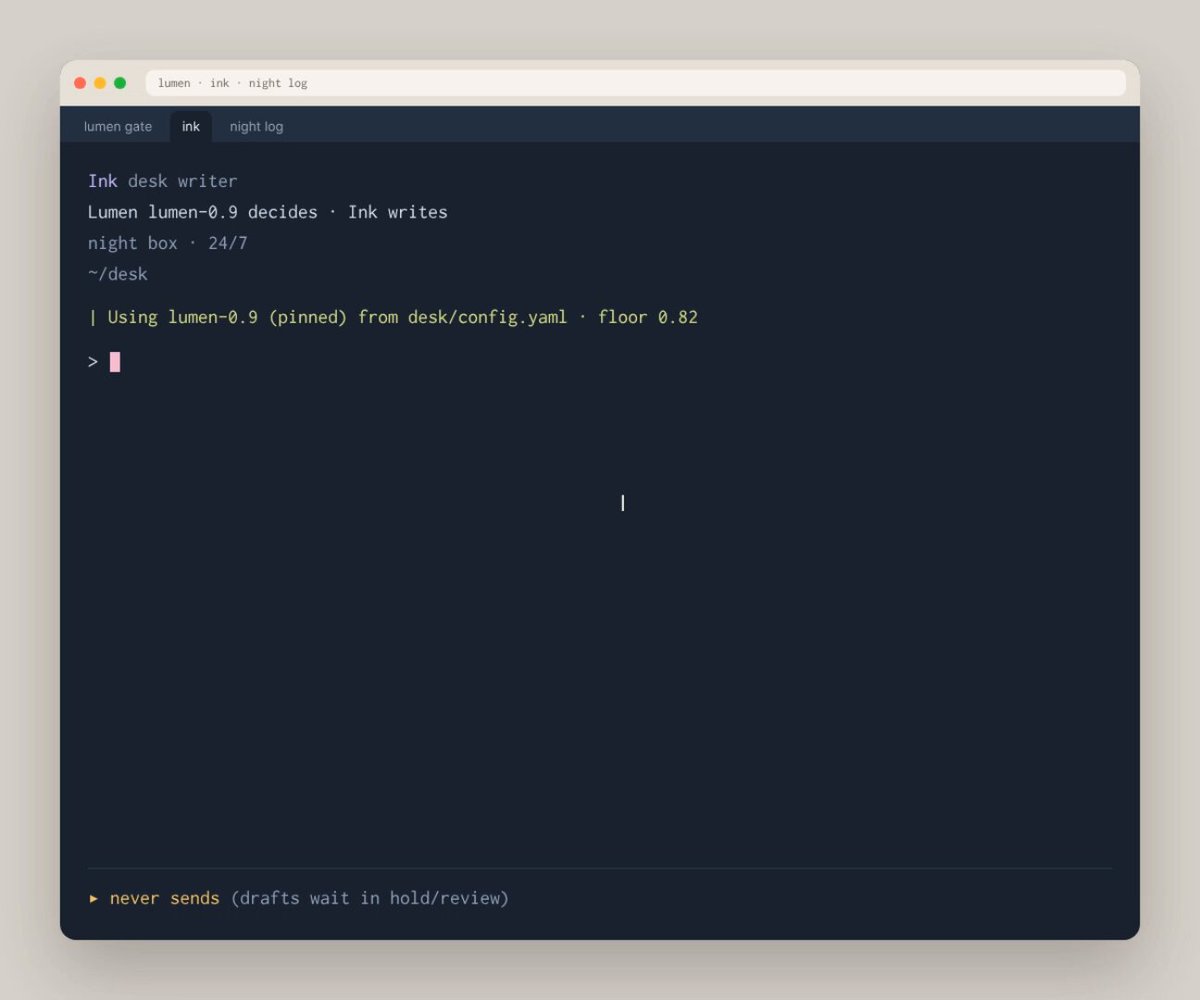Click the 'Ink desk writer' header line
Screen dimensions: 1200x1000
163,181
